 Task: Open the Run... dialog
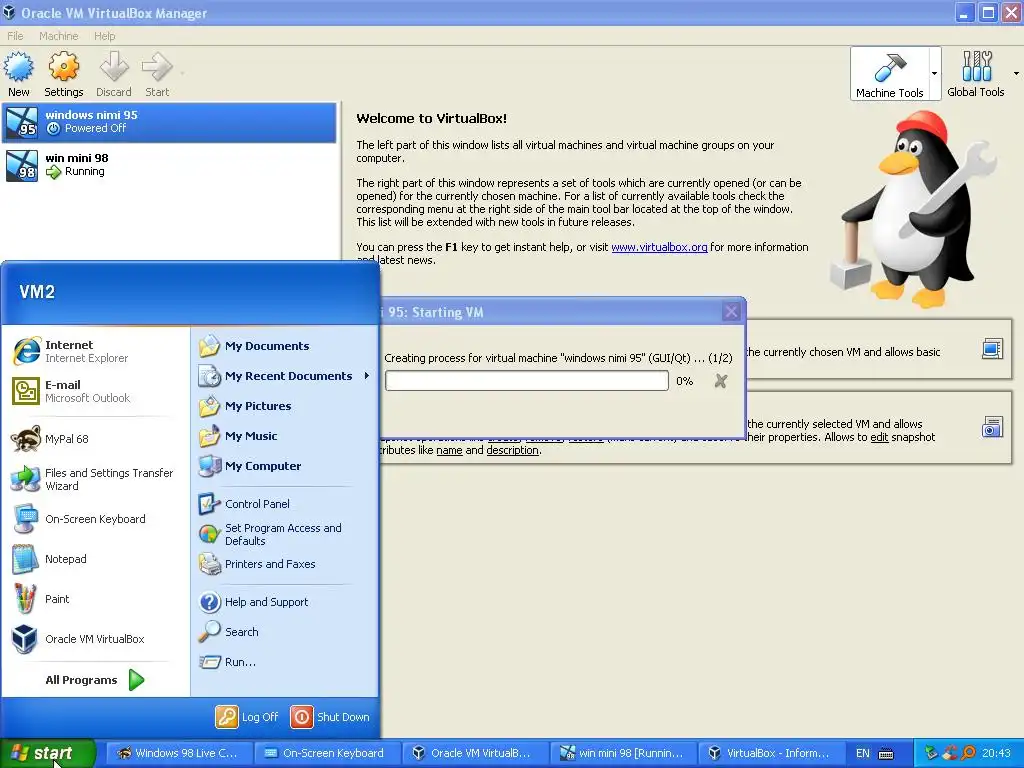285,662
